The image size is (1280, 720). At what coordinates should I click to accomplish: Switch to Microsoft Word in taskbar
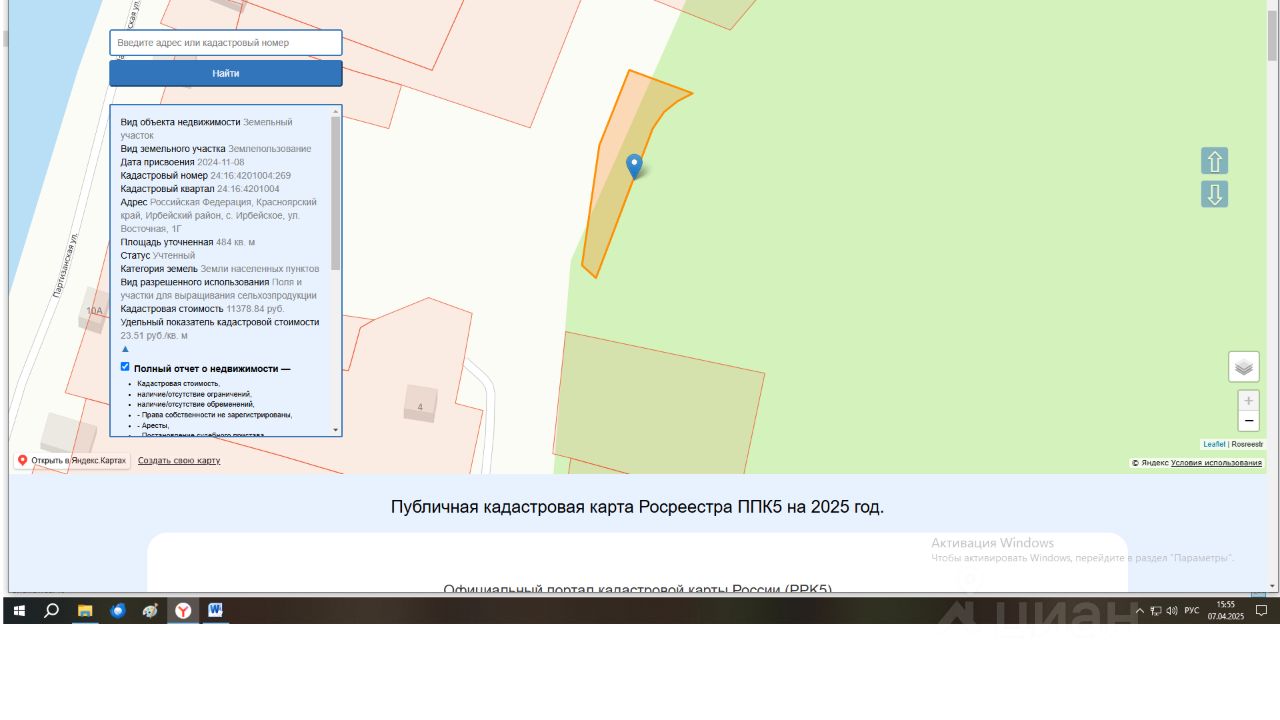(215, 610)
